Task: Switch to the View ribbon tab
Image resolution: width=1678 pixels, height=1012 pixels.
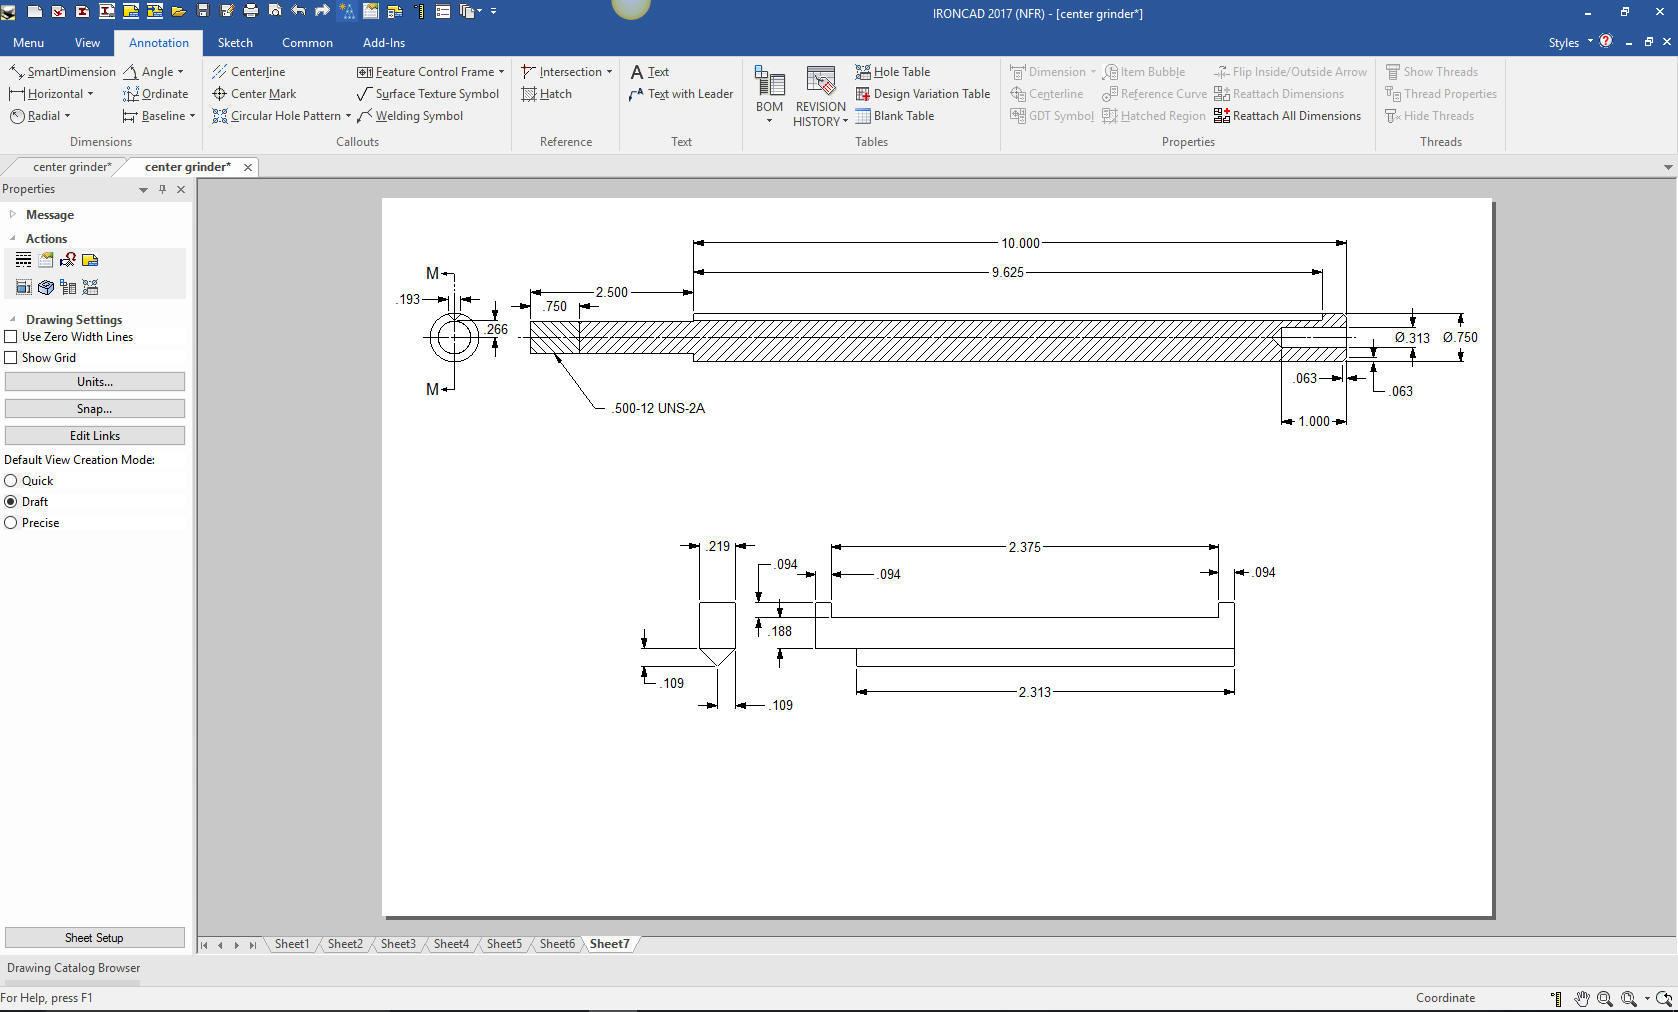Action: coord(87,43)
